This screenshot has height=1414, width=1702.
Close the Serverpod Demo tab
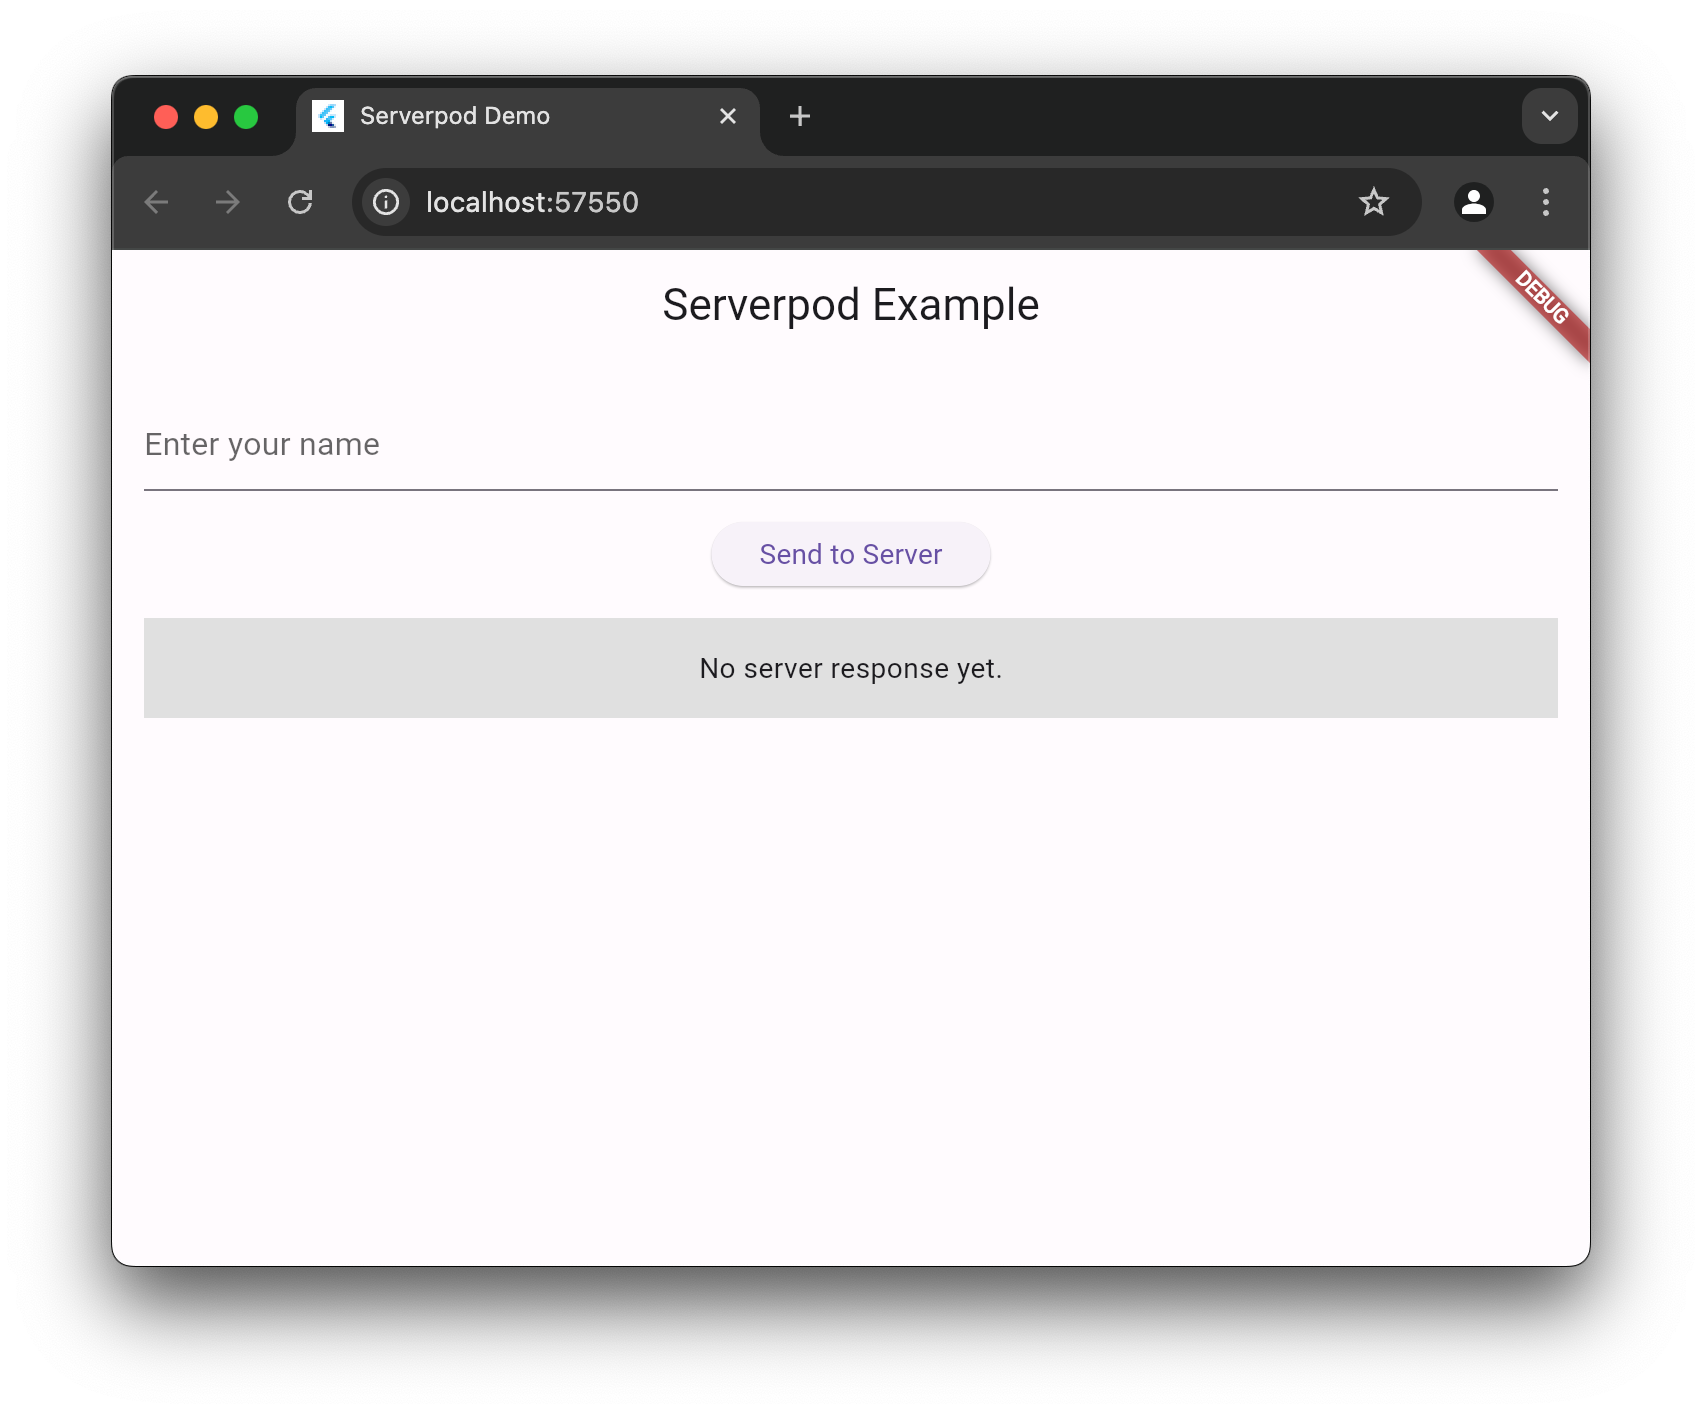pyautogui.click(x=728, y=117)
